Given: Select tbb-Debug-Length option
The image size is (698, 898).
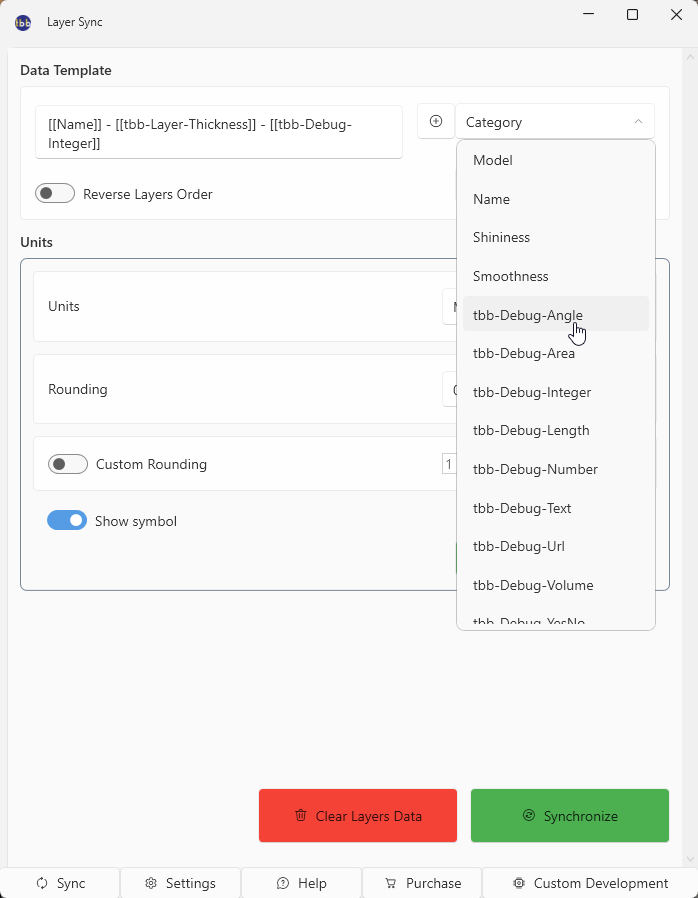Looking at the screenshot, I should (555, 430).
